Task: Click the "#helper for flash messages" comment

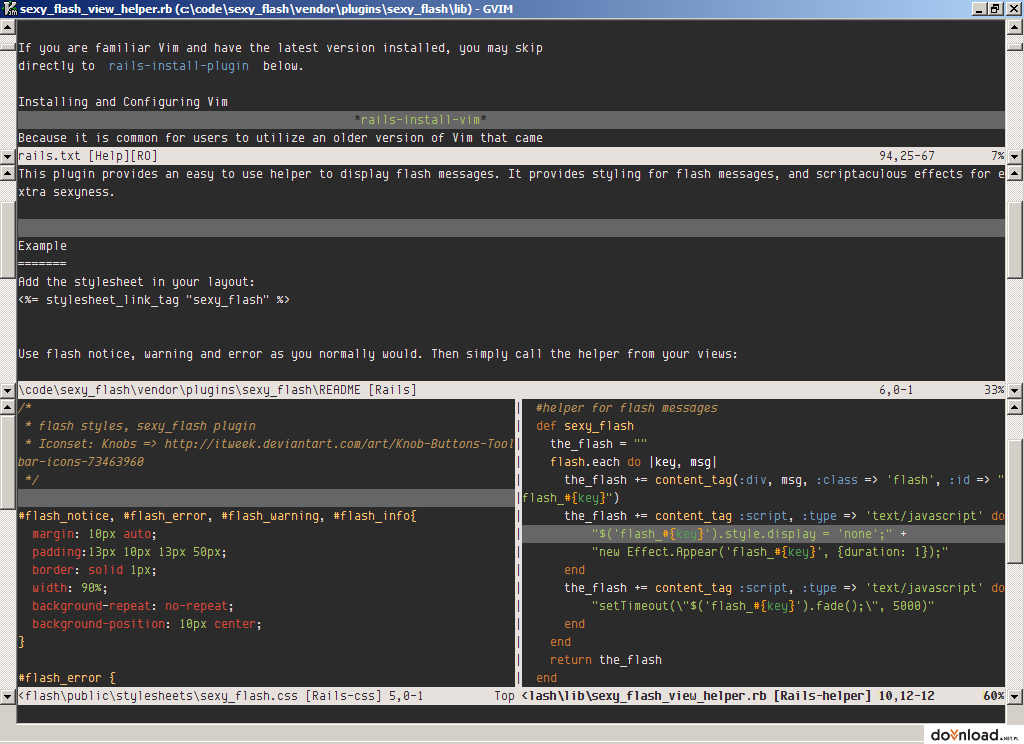Action: 626,408
